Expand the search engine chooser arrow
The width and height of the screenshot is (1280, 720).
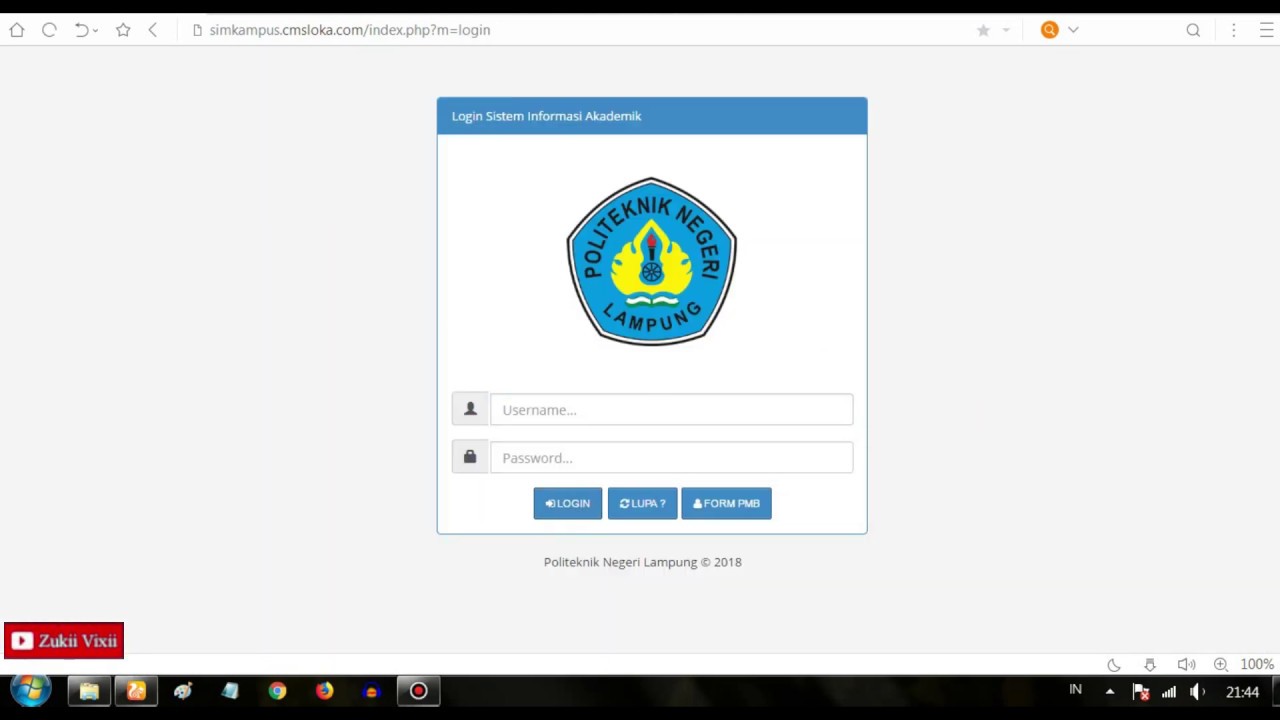1073,30
